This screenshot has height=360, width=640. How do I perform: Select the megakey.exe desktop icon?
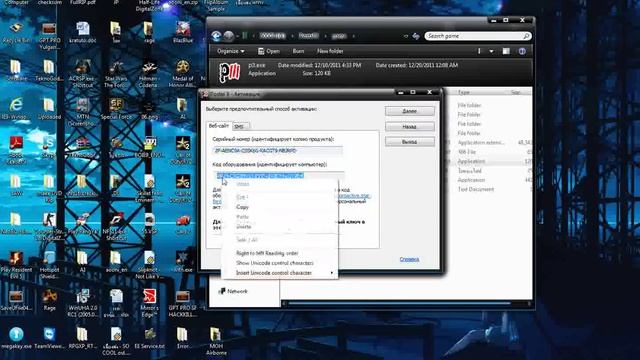pos(16,338)
